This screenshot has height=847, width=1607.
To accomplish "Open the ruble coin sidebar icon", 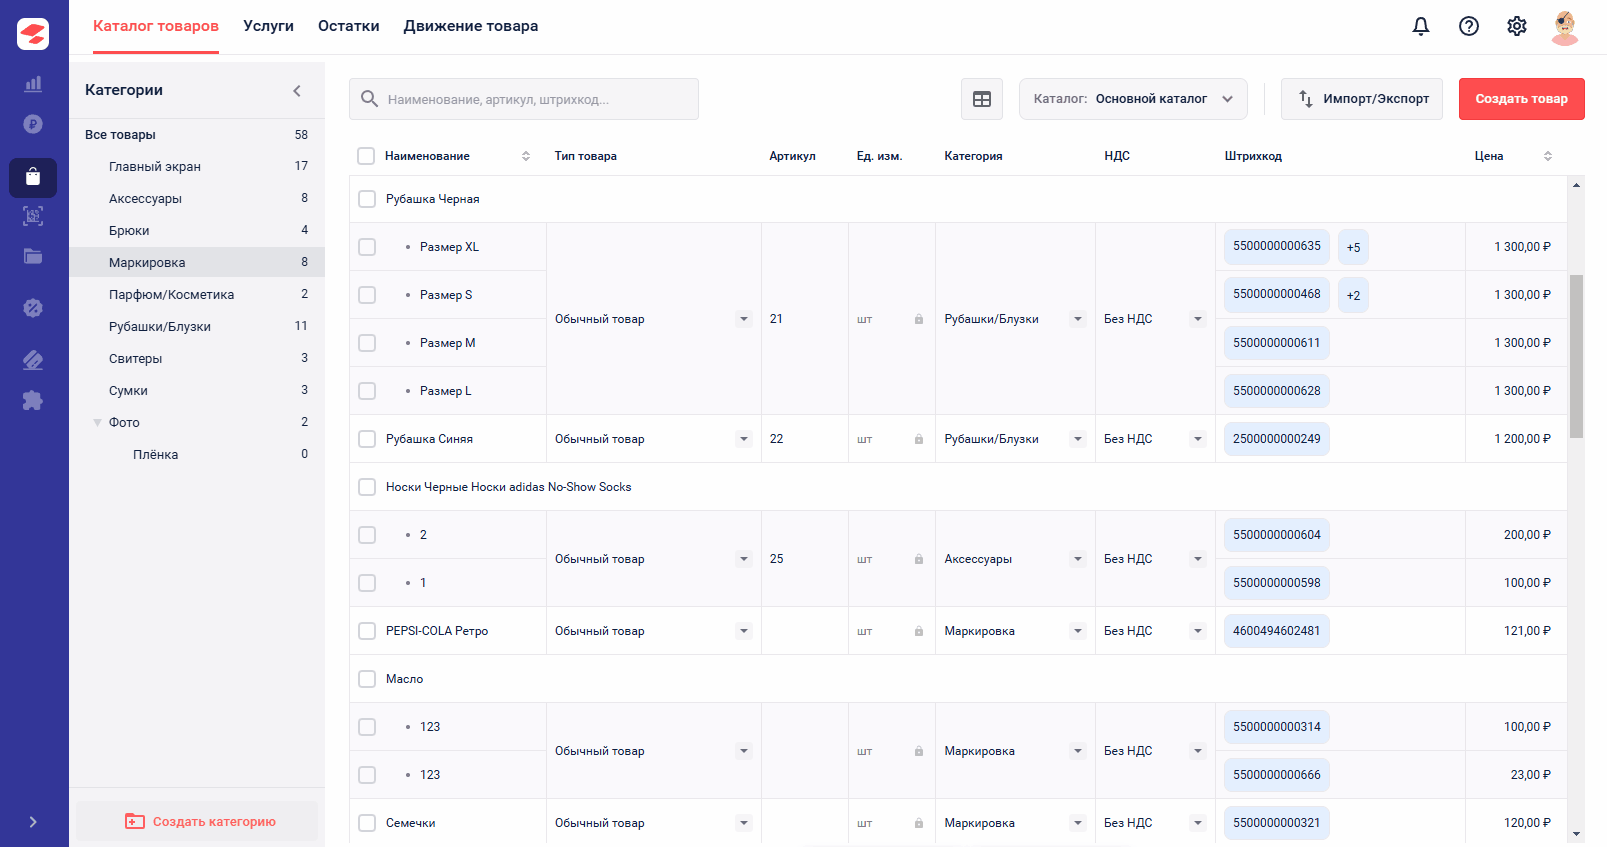I will [33, 124].
